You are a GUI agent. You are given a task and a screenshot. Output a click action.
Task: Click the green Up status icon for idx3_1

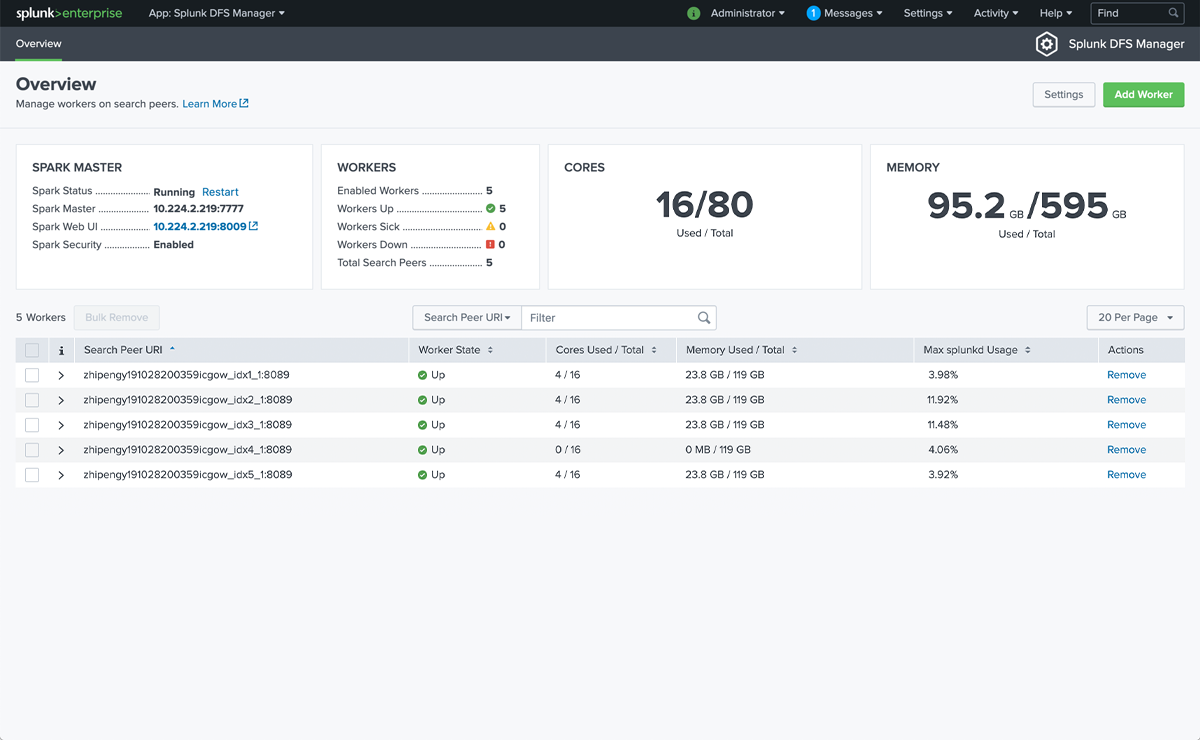coord(423,425)
